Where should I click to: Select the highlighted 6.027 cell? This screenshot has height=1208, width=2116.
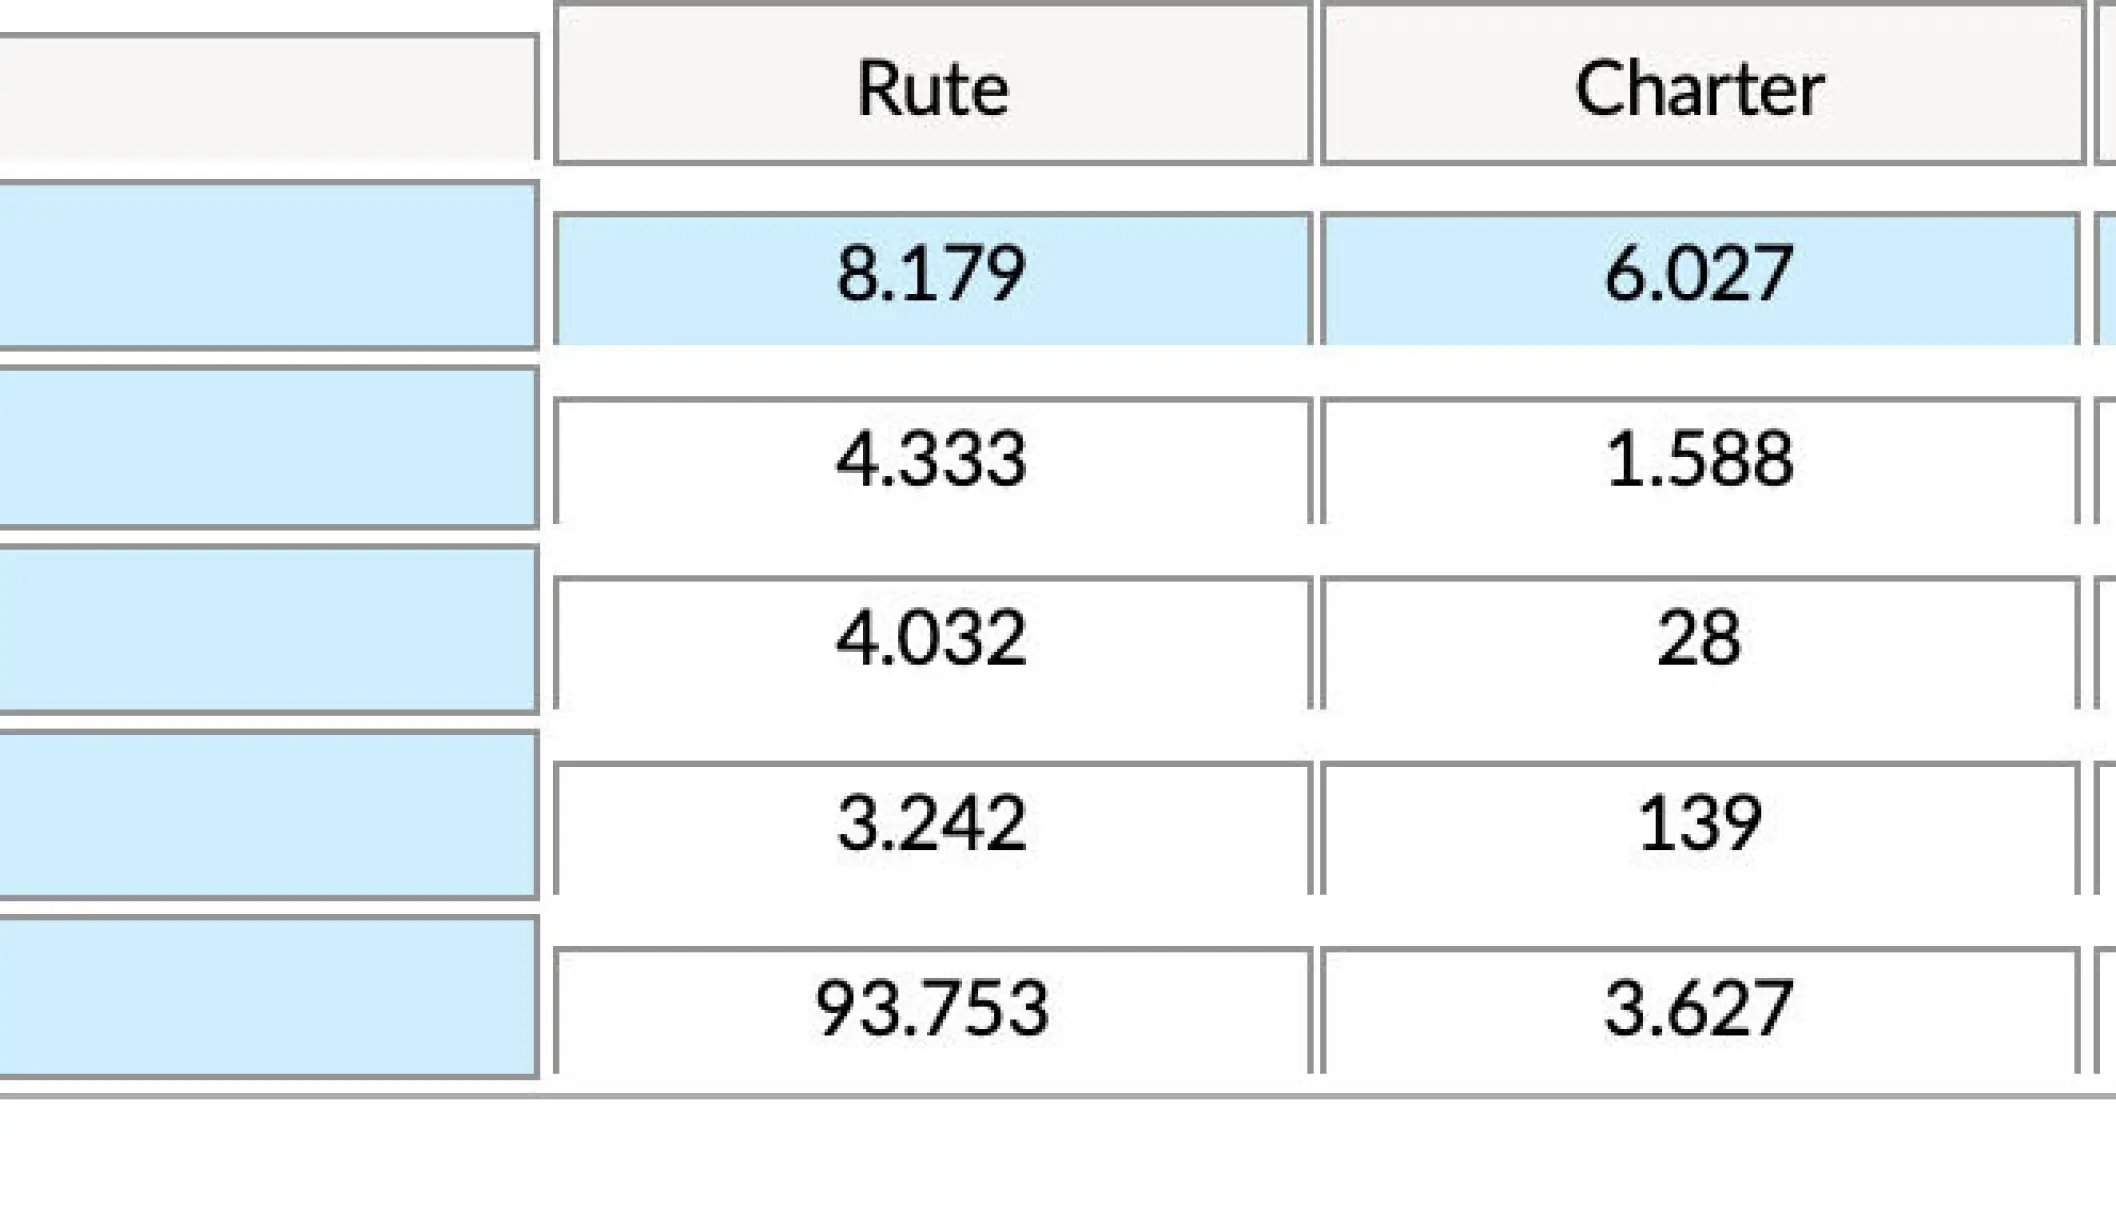(x=1700, y=277)
